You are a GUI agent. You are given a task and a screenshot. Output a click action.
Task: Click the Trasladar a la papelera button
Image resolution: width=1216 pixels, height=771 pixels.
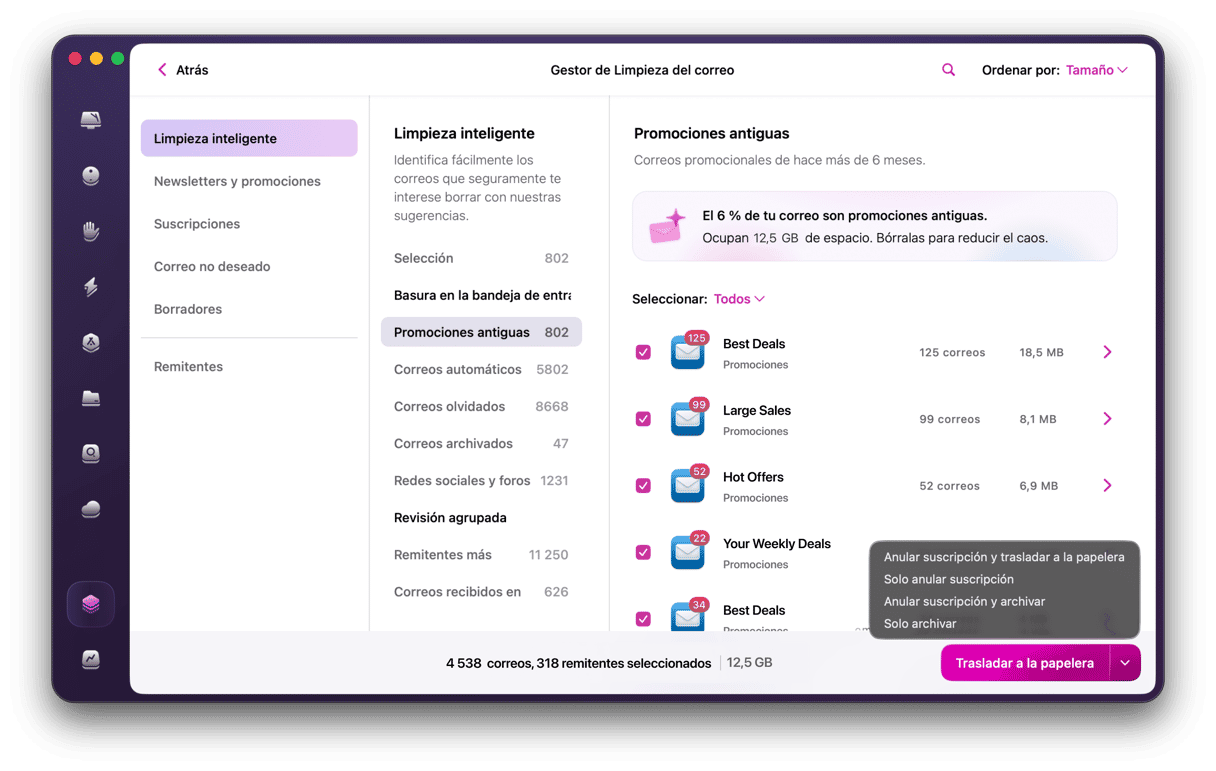click(x=1025, y=663)
